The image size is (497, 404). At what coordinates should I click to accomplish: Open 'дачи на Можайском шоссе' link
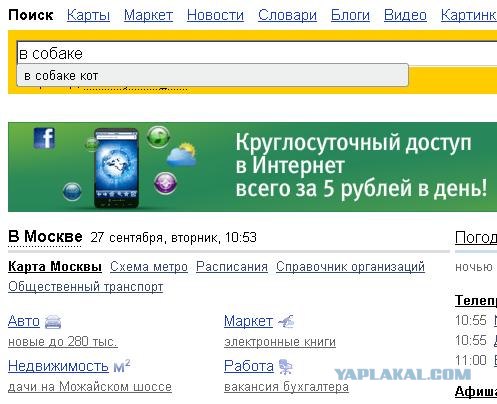[90, 387]
